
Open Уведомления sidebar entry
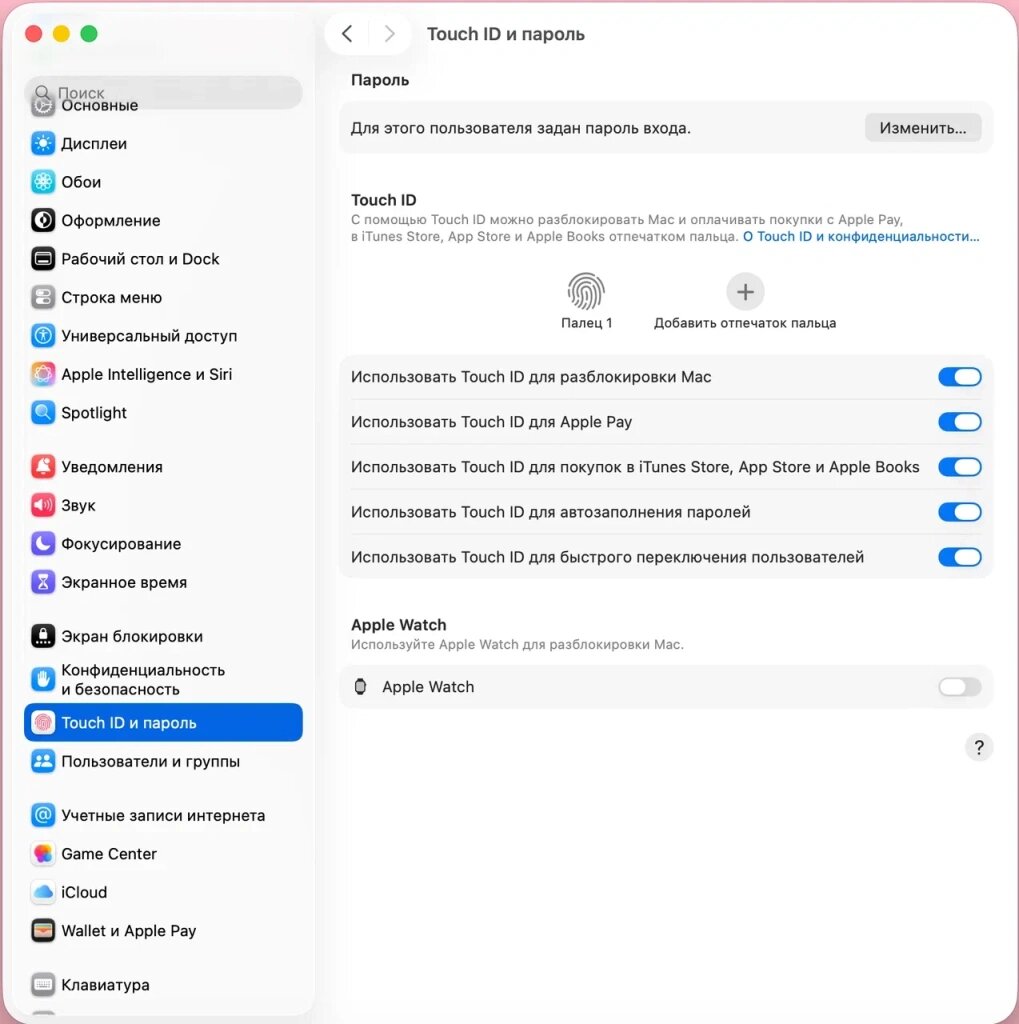(112, 467)
